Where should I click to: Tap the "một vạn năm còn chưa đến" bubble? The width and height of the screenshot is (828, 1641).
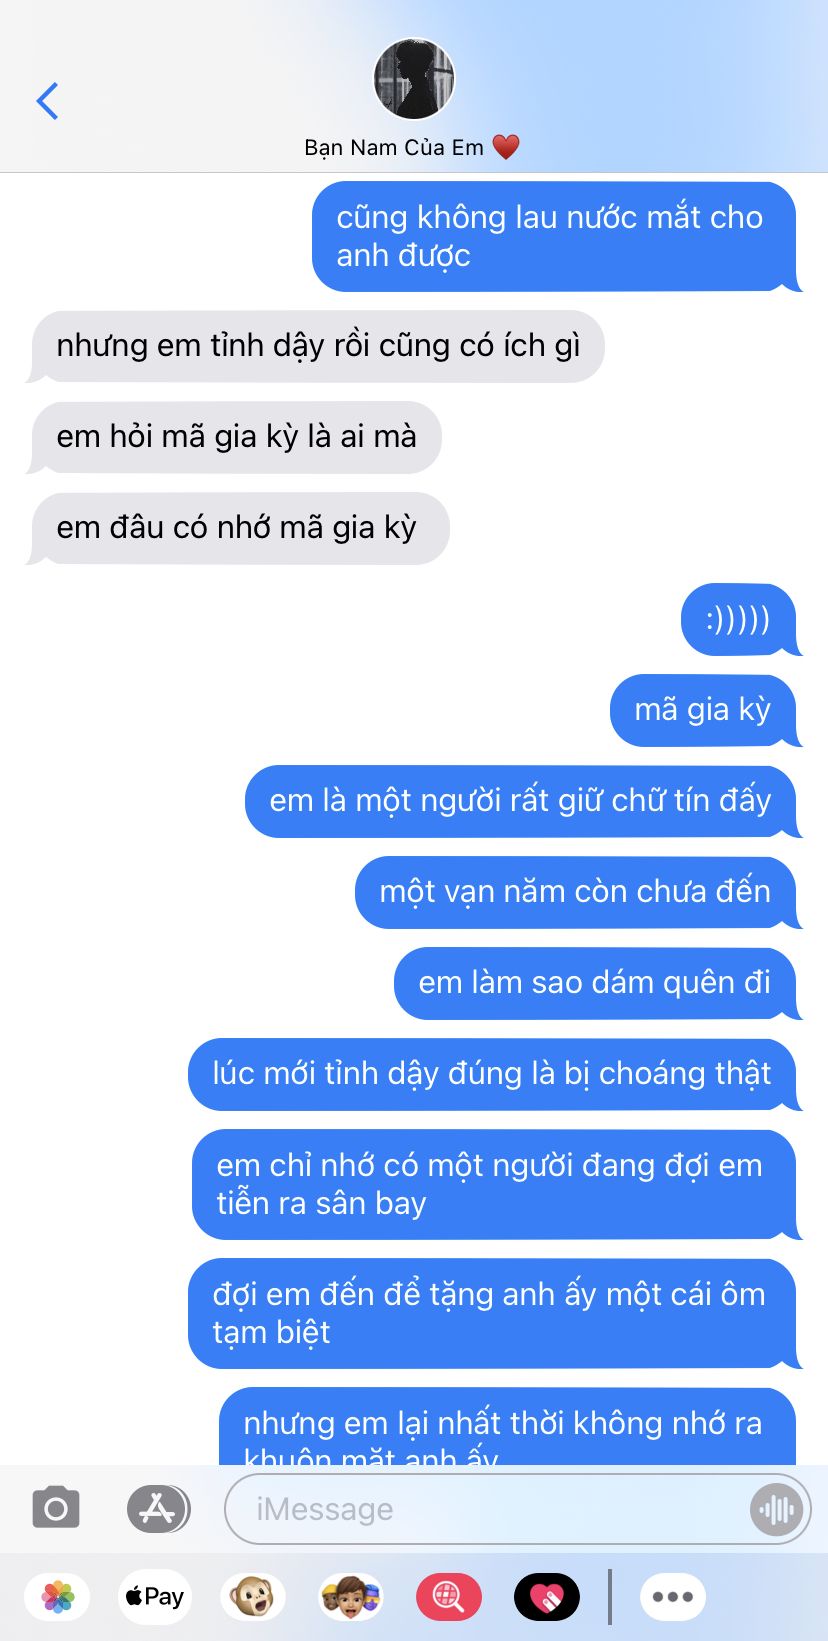pyautogui.click(x=576, y=893)
